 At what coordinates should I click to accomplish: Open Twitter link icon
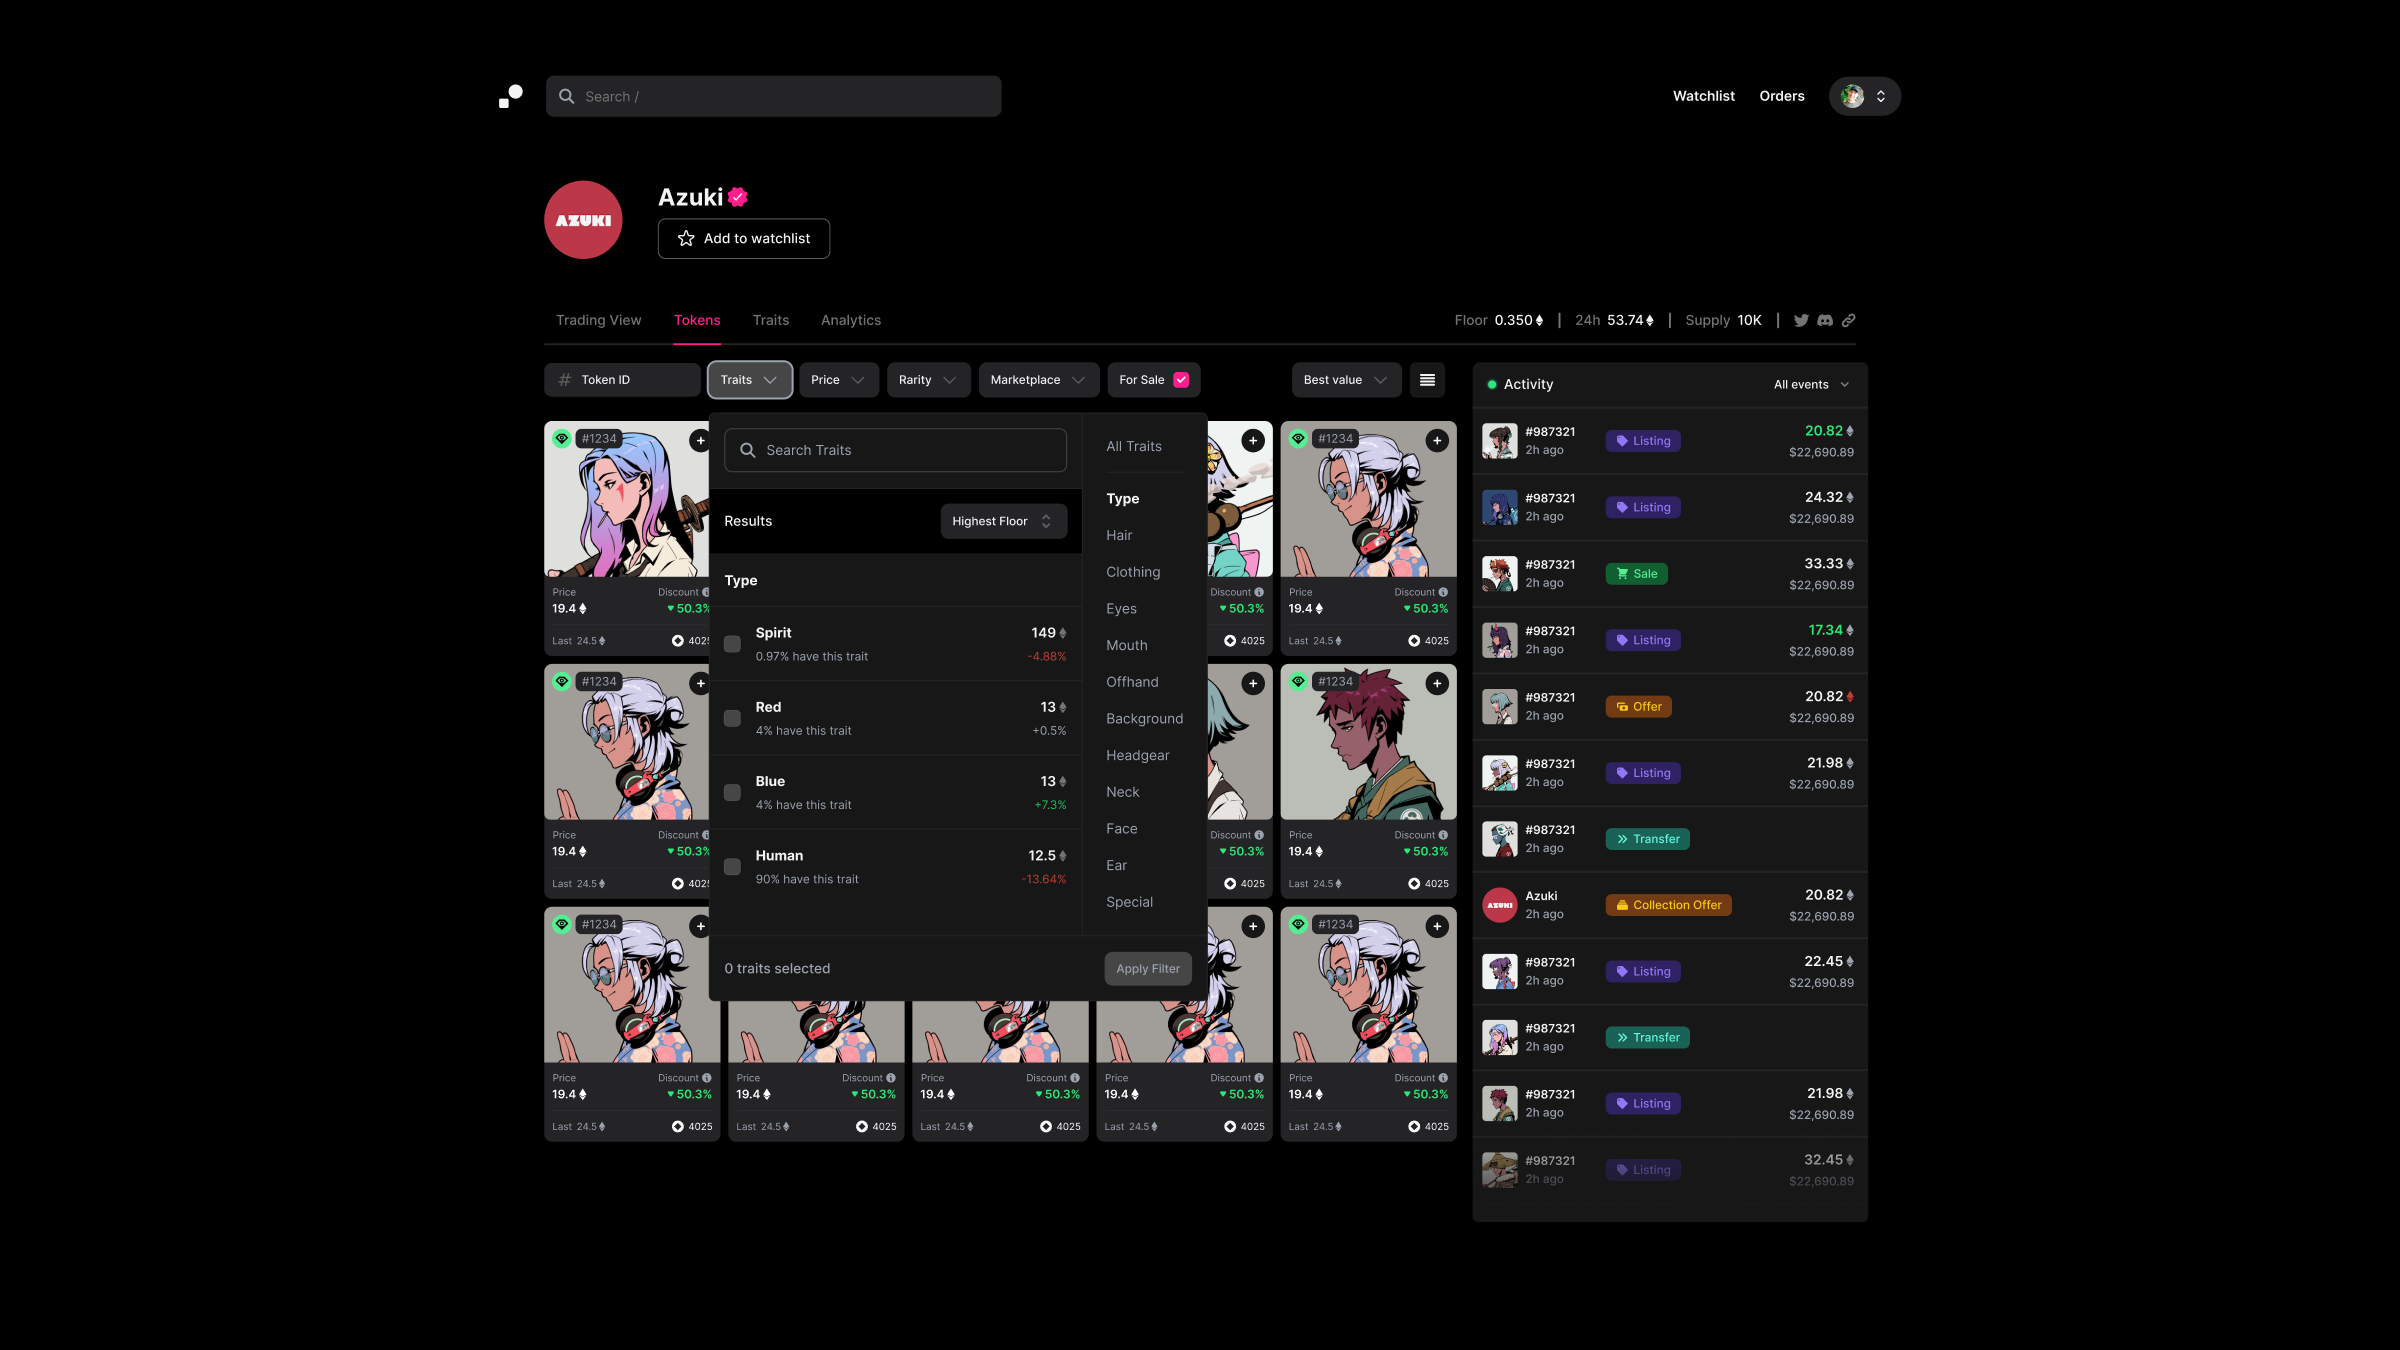(x=1801, y=320)
